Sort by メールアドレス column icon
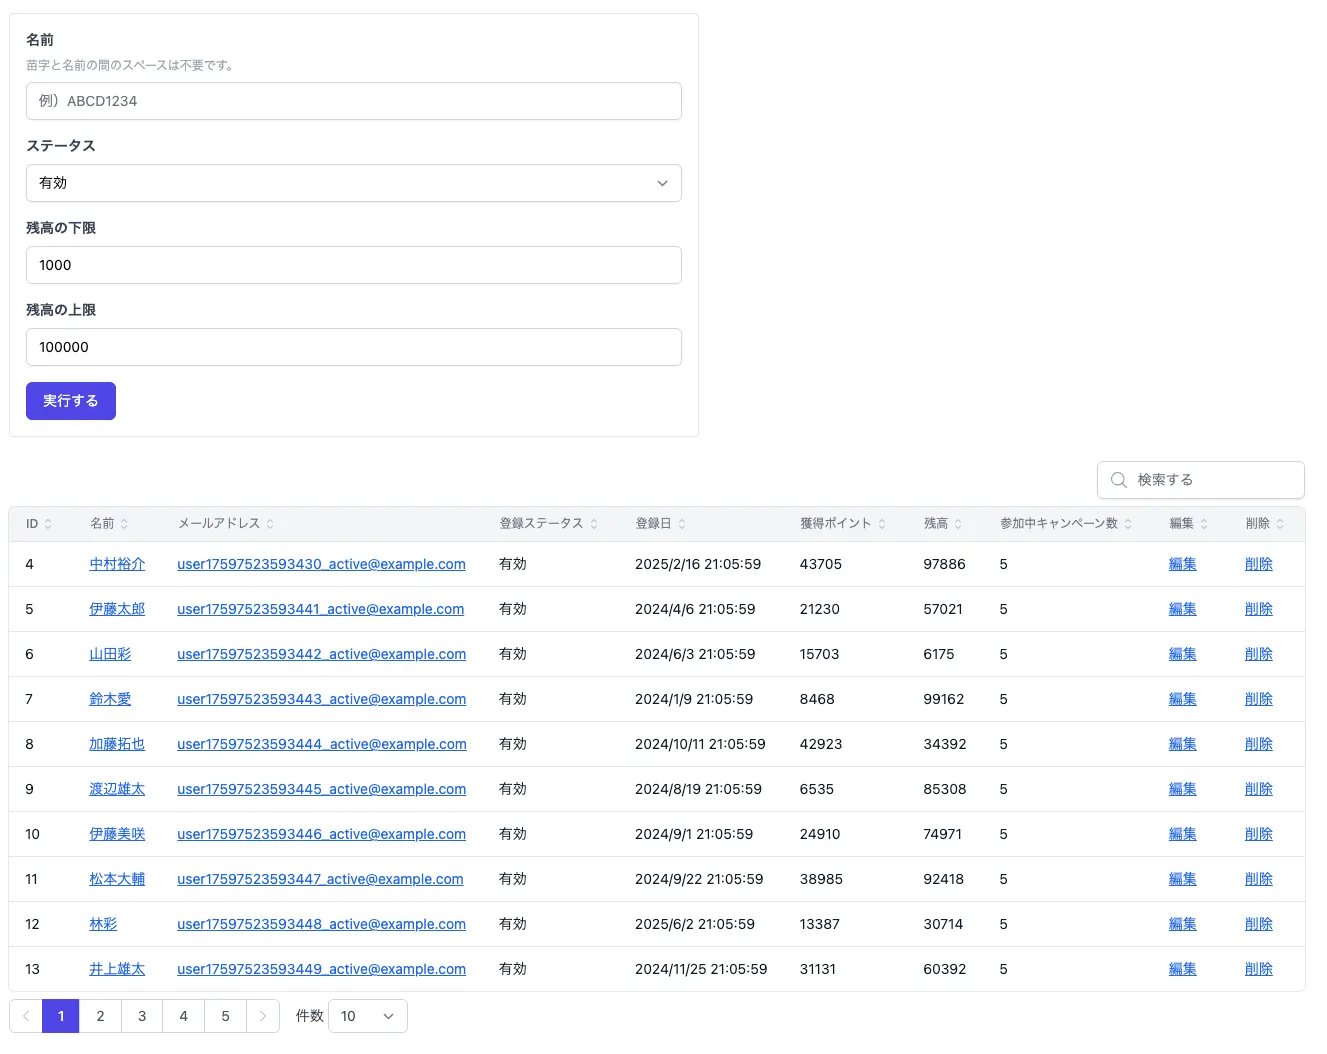 270,524
